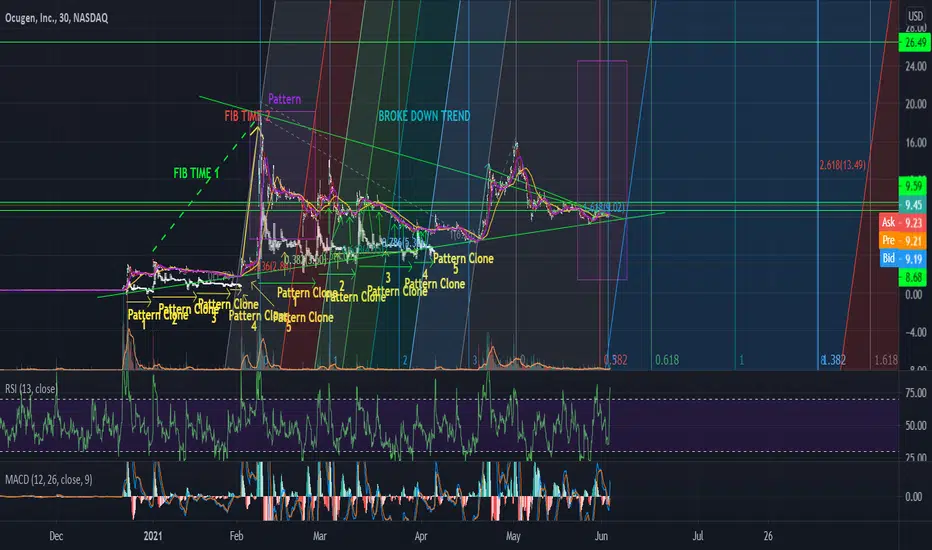Click the 9.59 green price label
932x550 pixels.
tap(915, 186)
